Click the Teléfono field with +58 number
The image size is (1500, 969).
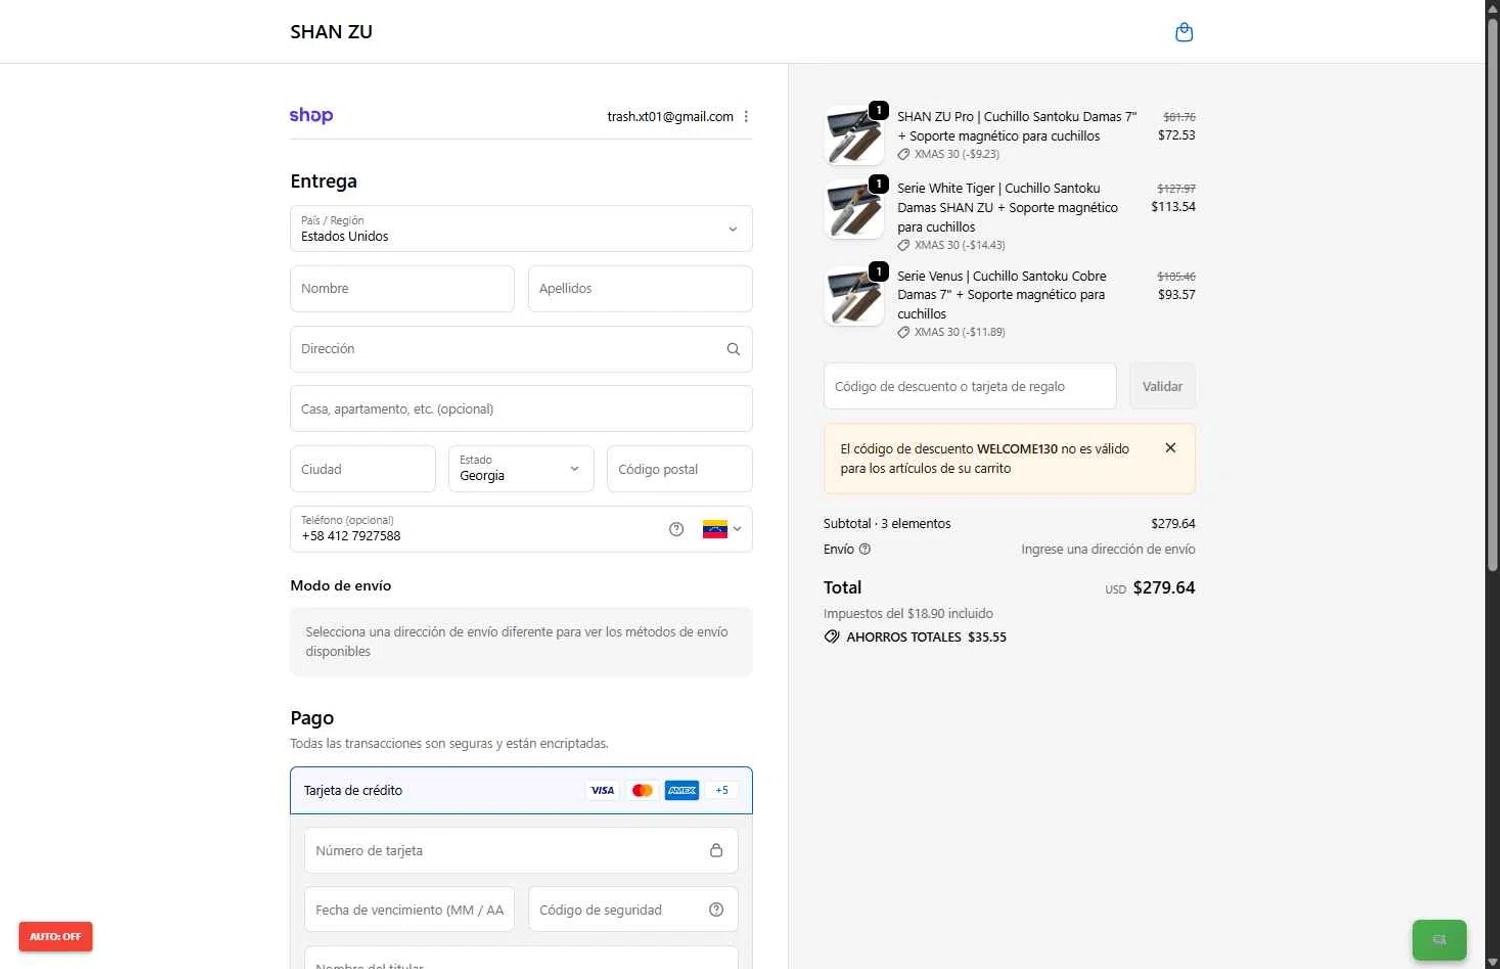(x=521, y=529)
